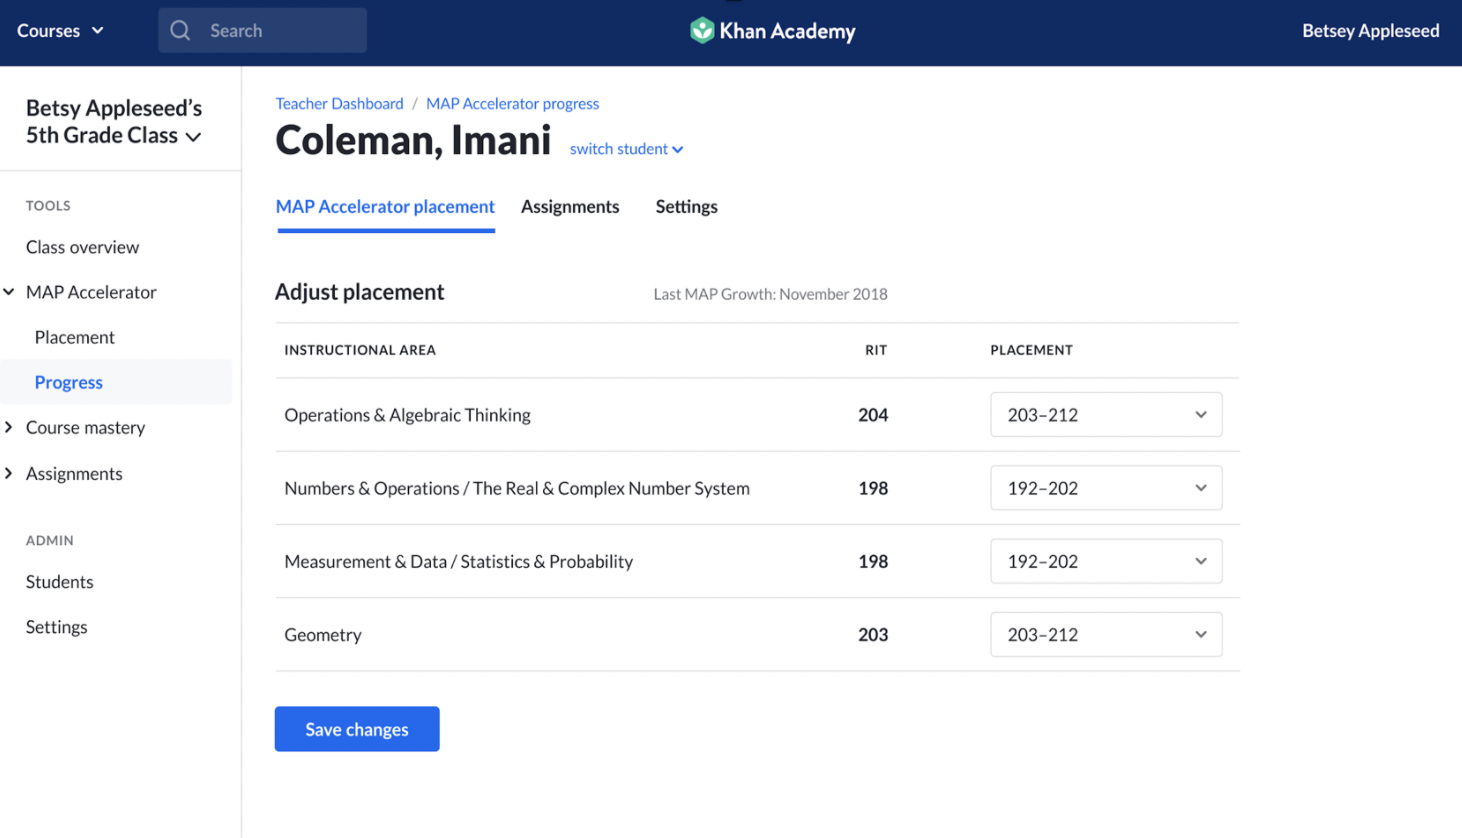
Task: Open placement dropdown for Measurement & Data
Action: [1106, 561]
